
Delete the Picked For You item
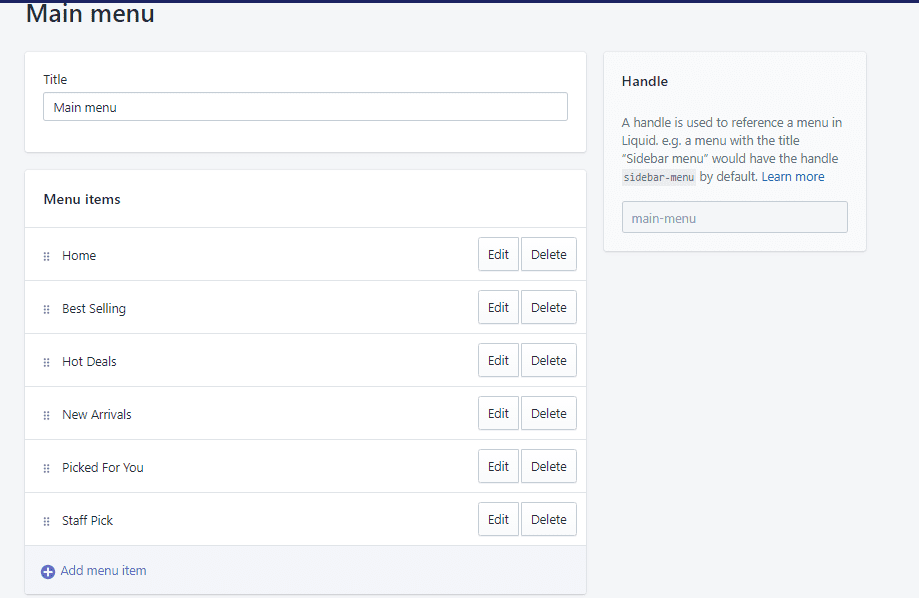coord(549,466)
